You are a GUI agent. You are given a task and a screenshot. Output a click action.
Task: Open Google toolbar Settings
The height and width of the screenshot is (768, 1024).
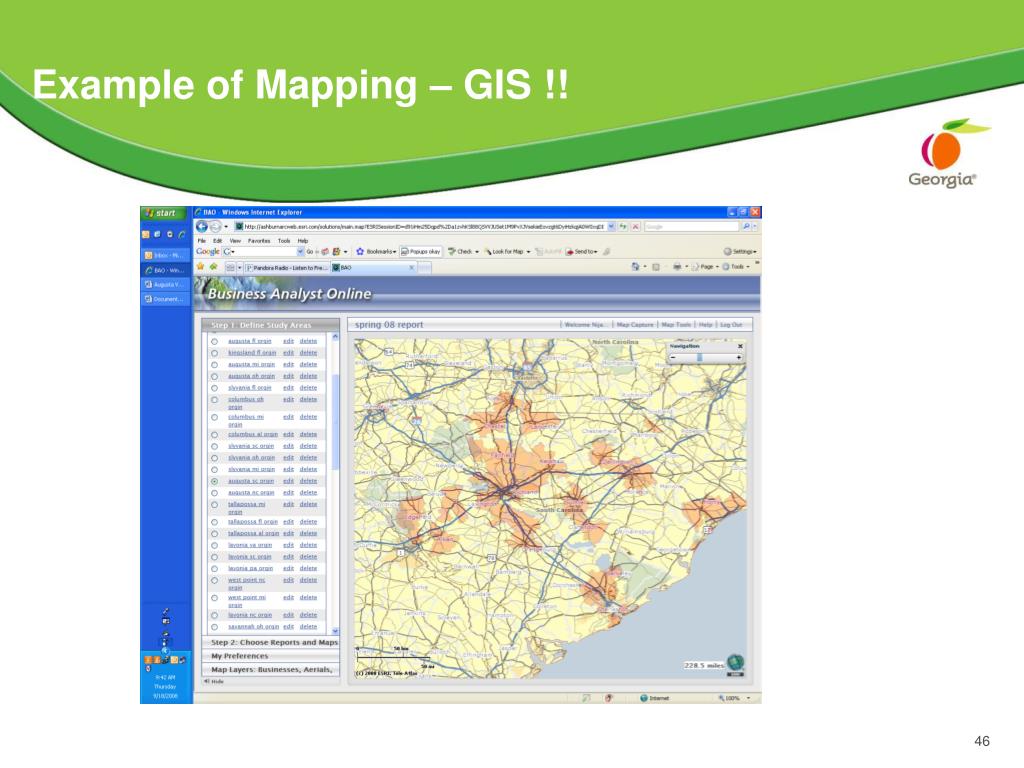(740, 251)
